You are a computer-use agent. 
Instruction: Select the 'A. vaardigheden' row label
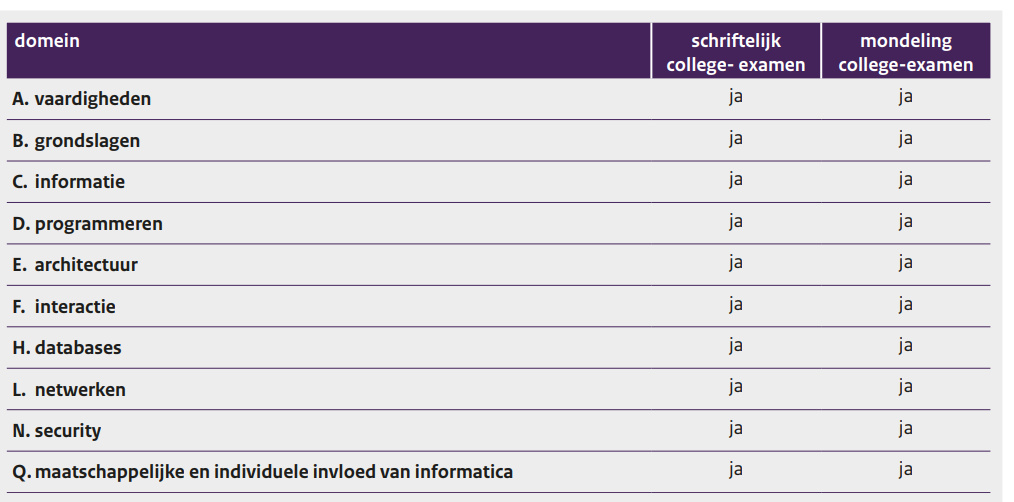coord(82,99)
